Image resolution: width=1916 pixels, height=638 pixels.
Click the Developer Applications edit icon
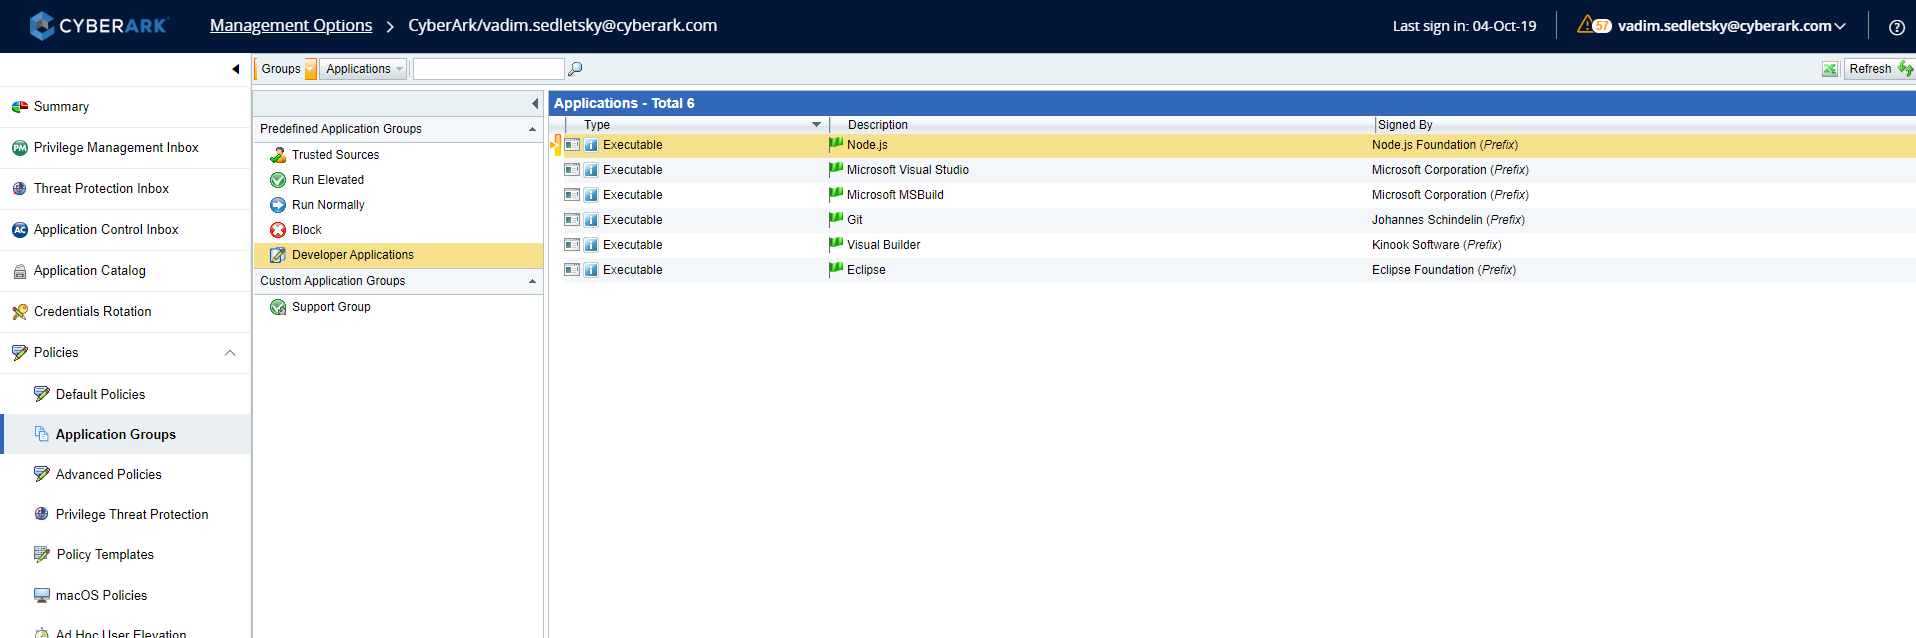(x=278, y=255)
